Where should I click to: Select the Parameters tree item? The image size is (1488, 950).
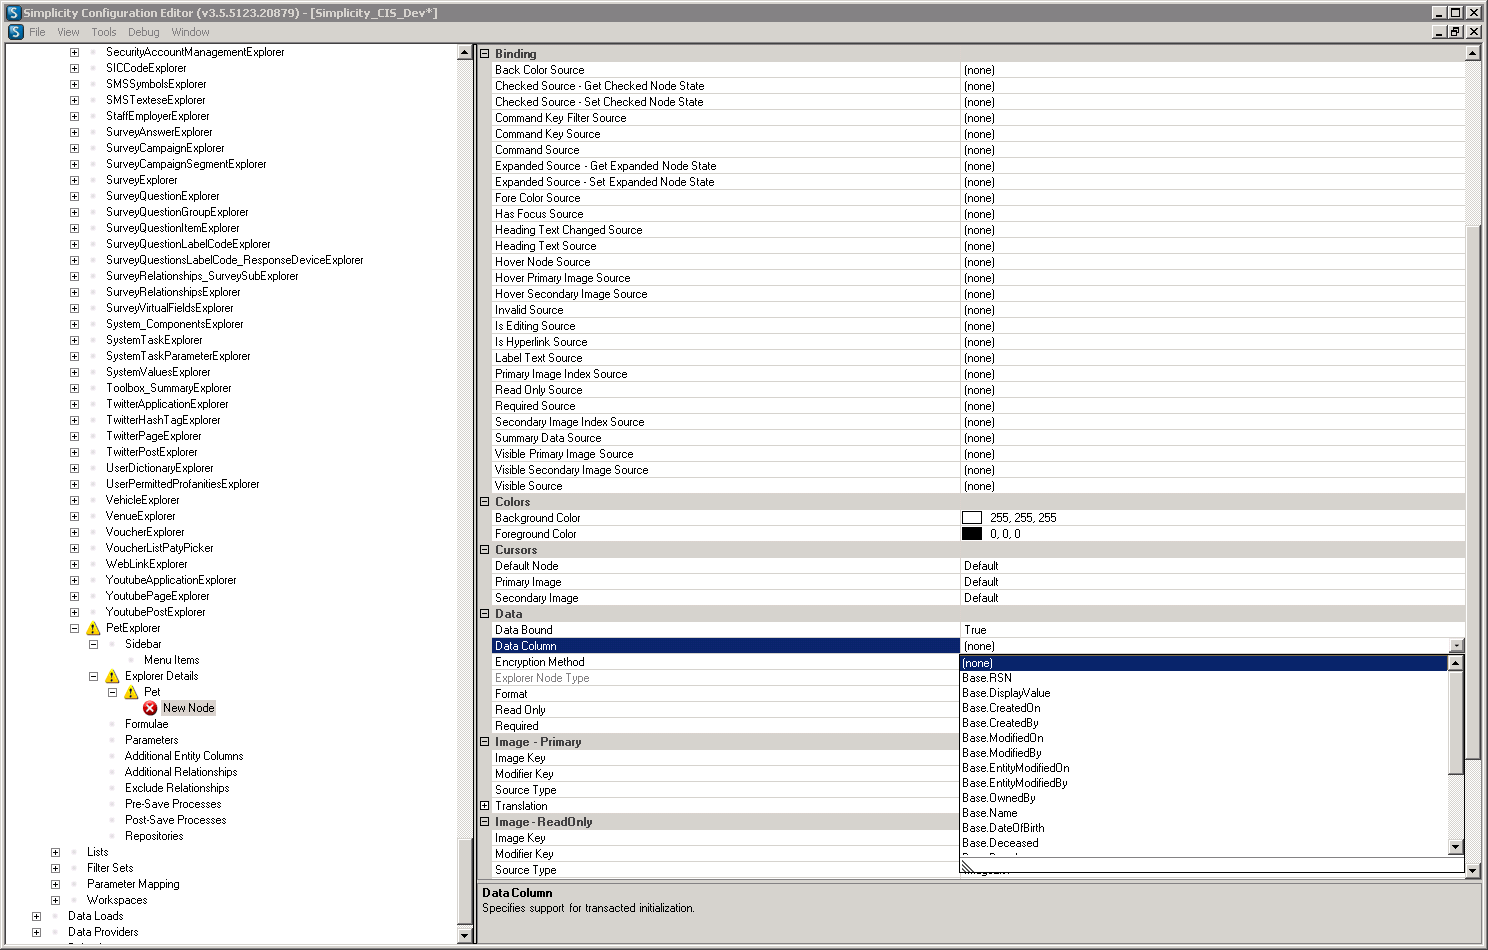(152, 740)
